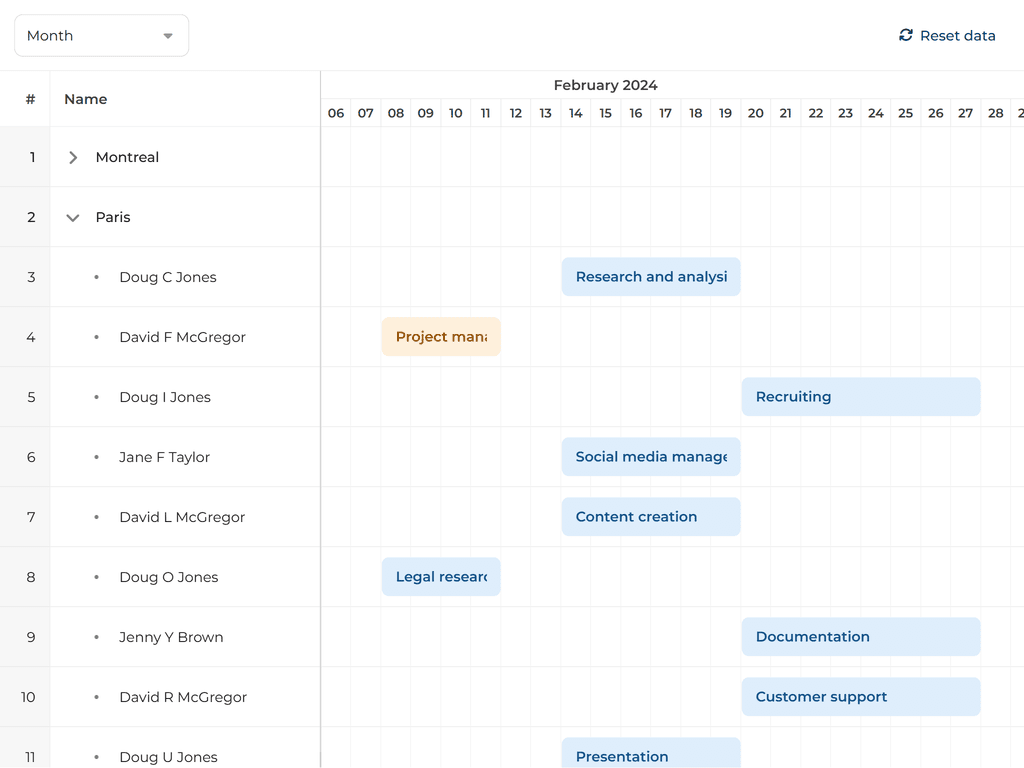
Task: Click the Presentation task bar
Action: pos(651,755)
